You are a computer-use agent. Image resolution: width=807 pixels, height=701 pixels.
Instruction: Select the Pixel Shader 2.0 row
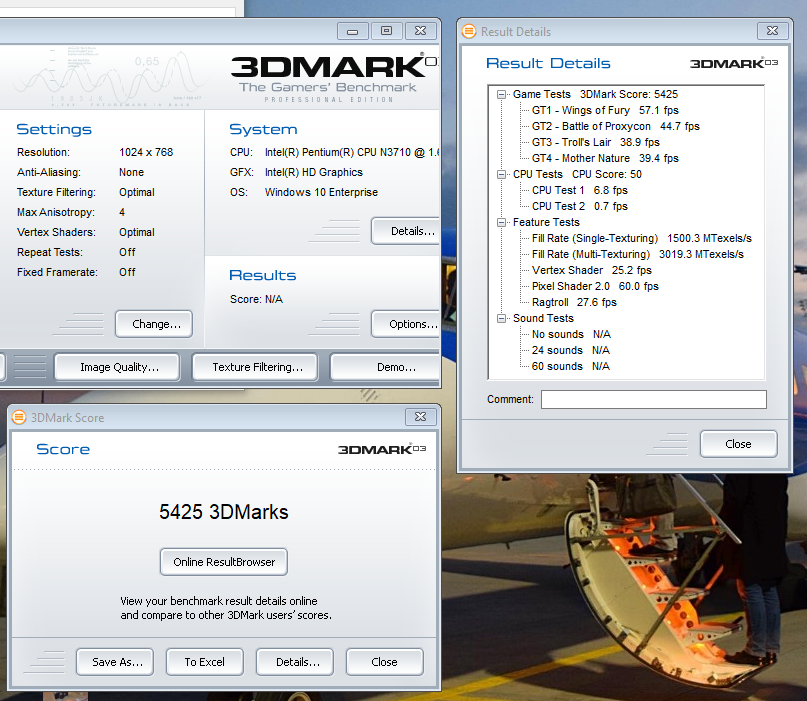point(595,286)
